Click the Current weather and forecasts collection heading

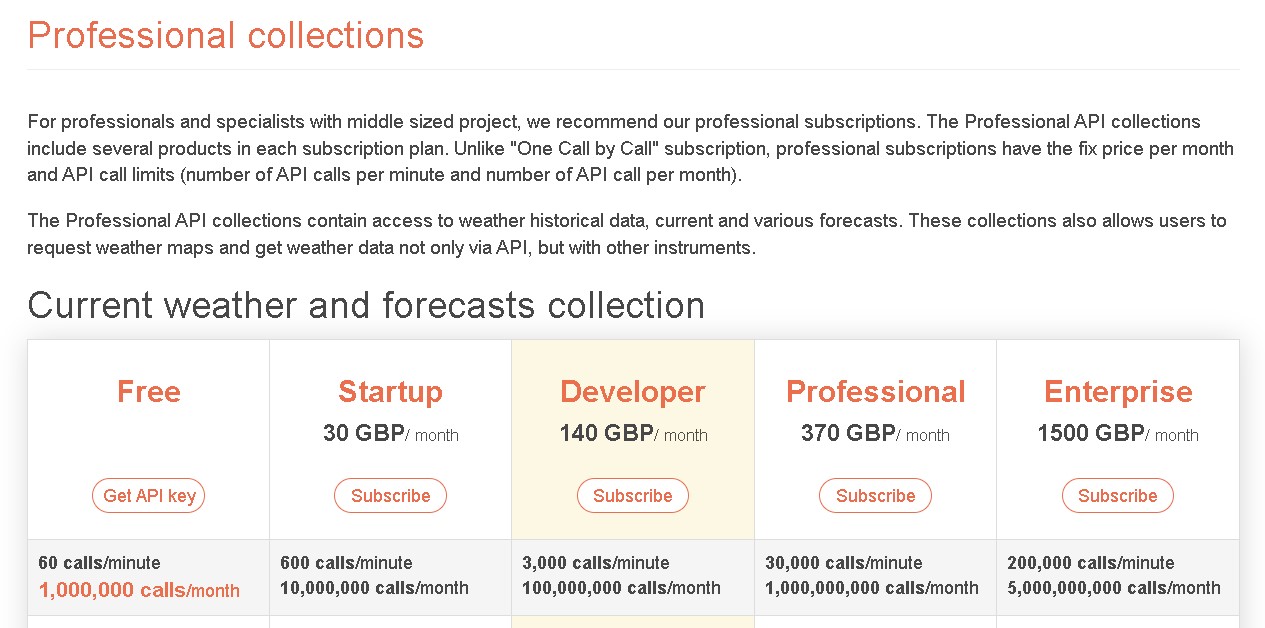pyautogui.click(x=366, y=305)
